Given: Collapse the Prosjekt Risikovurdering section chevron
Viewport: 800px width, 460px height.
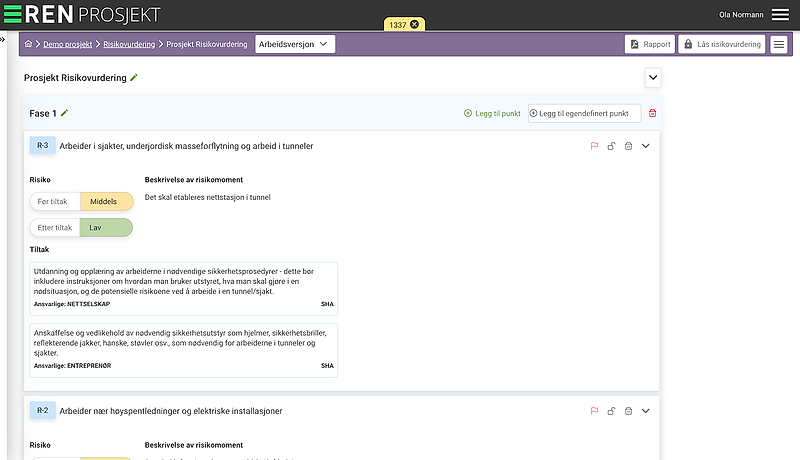Looking at the screenshot, I should 653,78.
